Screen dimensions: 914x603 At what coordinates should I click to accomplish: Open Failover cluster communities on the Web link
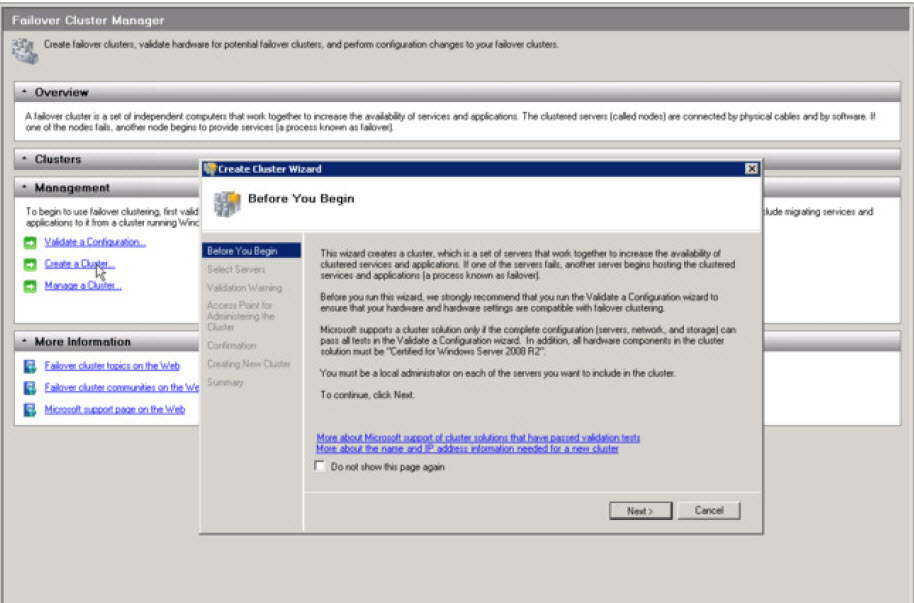122,388
